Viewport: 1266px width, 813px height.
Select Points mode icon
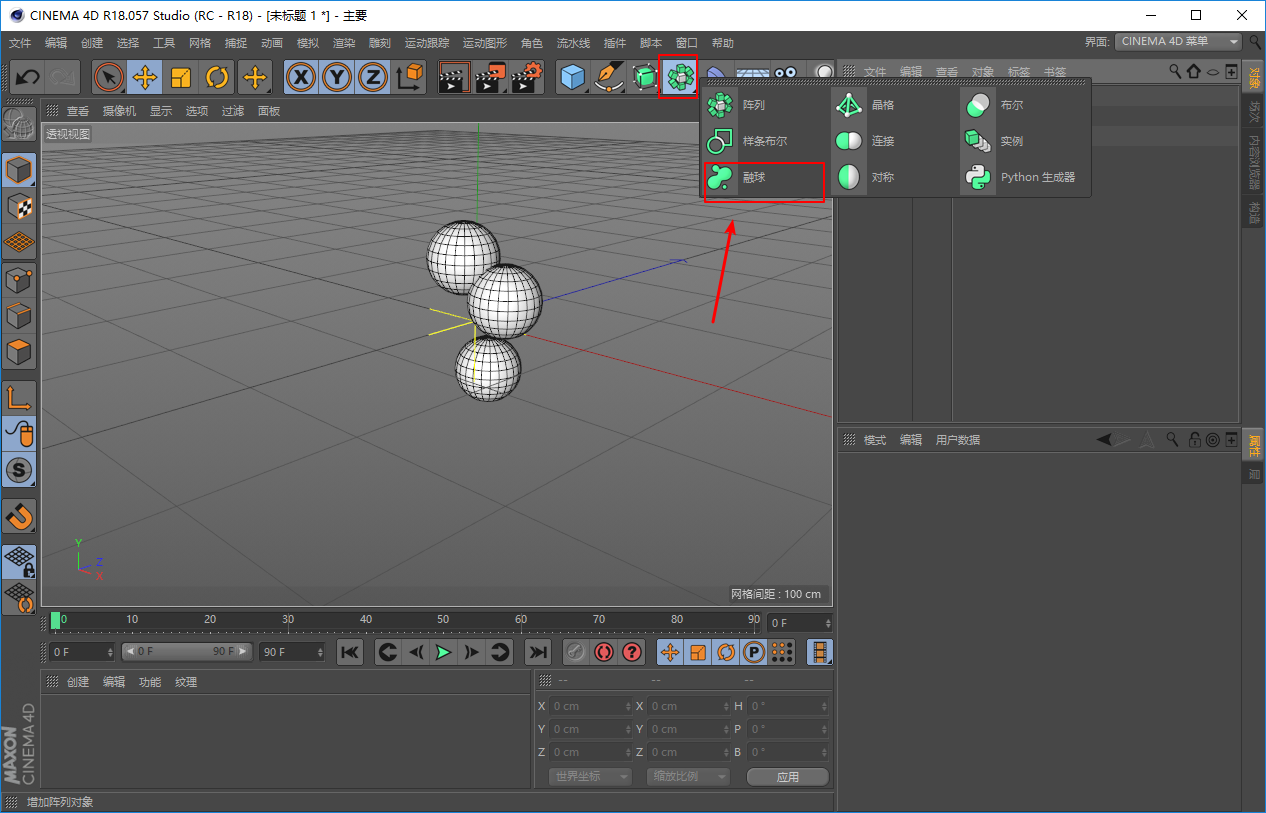[19, 280]
